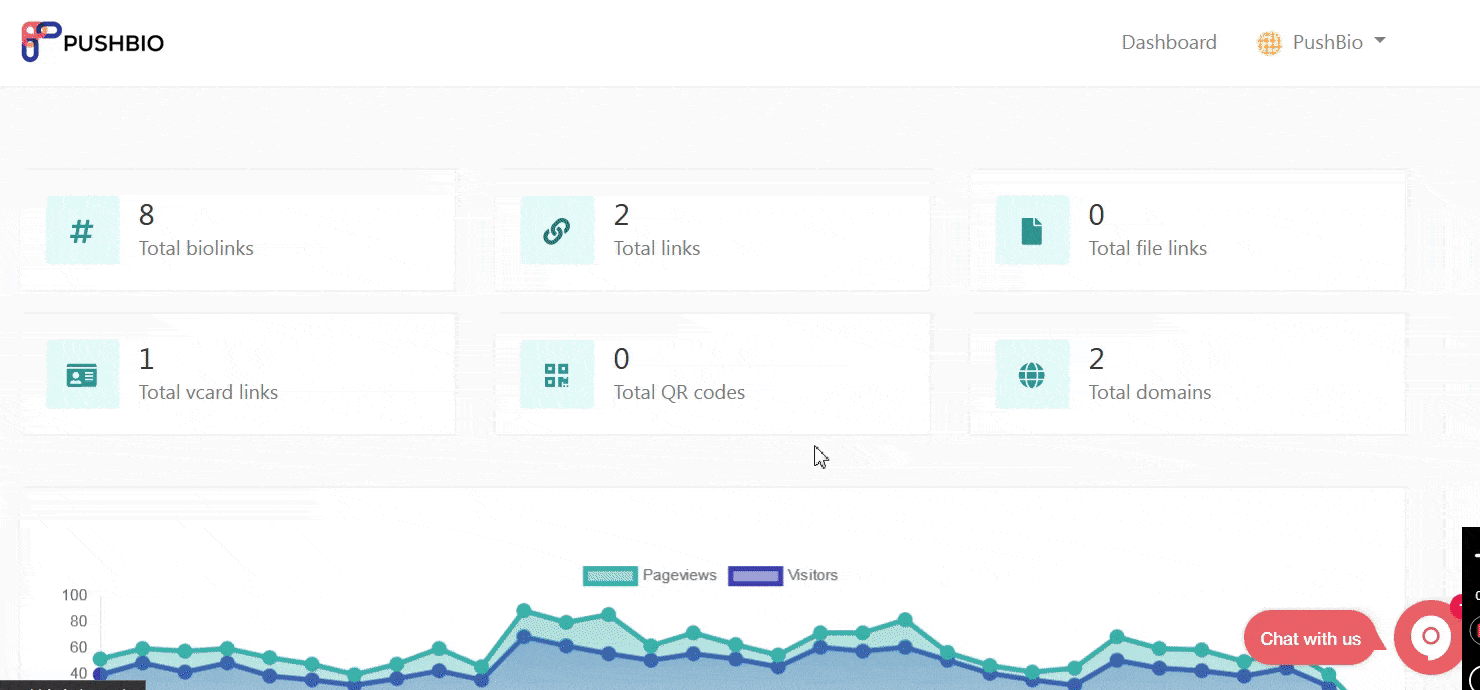Click the QR code icon
Screen dimensions: 1480x690
[x=556, y=375]
